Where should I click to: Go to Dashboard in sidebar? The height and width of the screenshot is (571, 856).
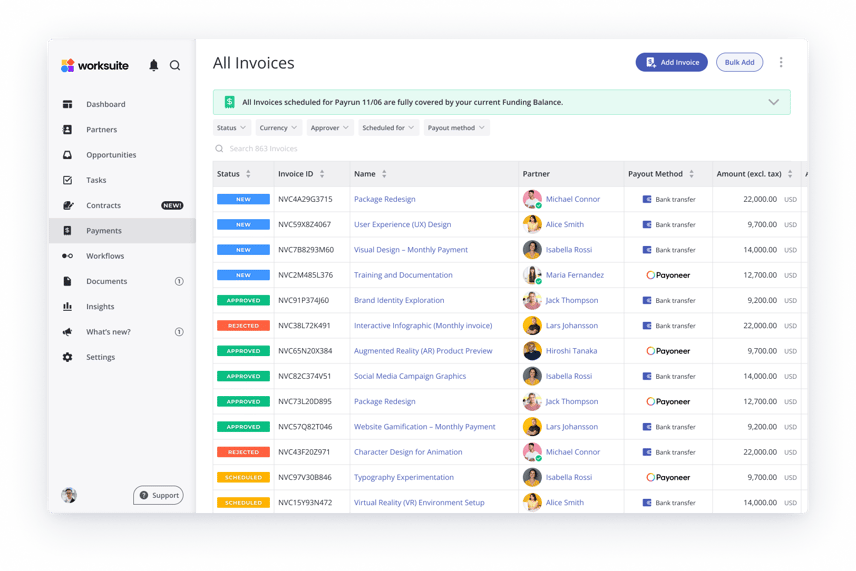pyautogui.click(x=105, y=104)
